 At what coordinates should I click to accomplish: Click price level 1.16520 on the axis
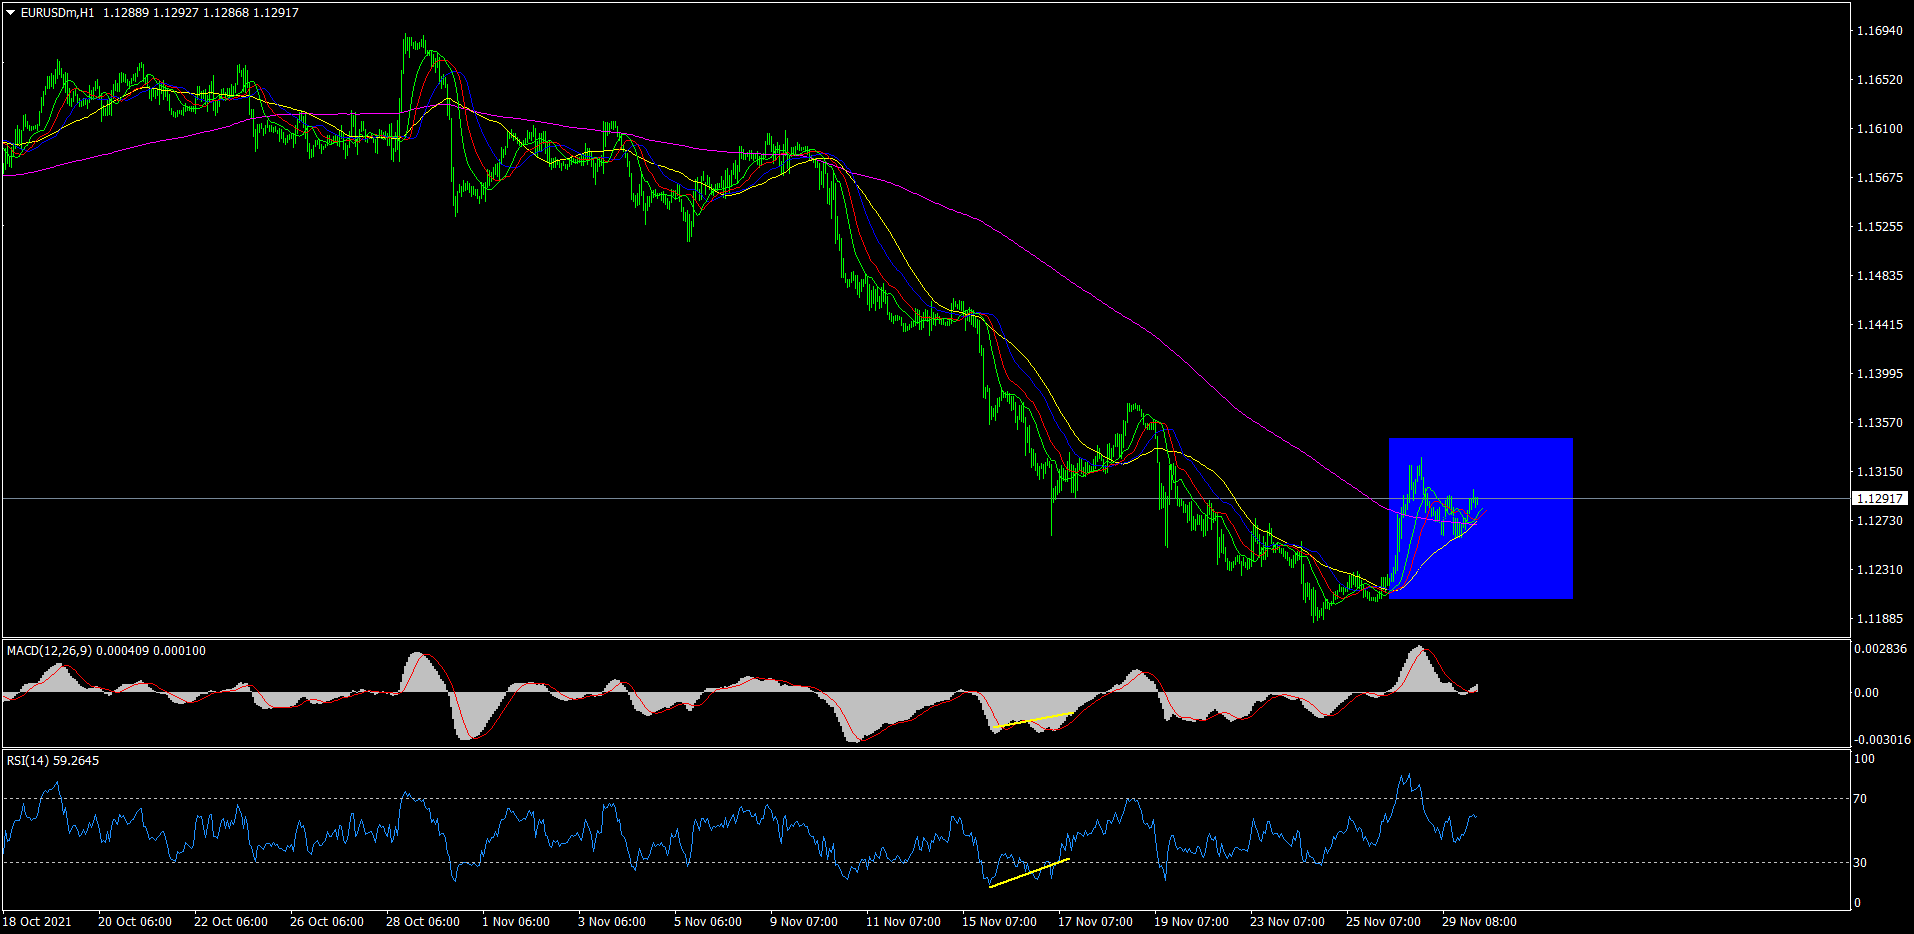click(1879, 80)
